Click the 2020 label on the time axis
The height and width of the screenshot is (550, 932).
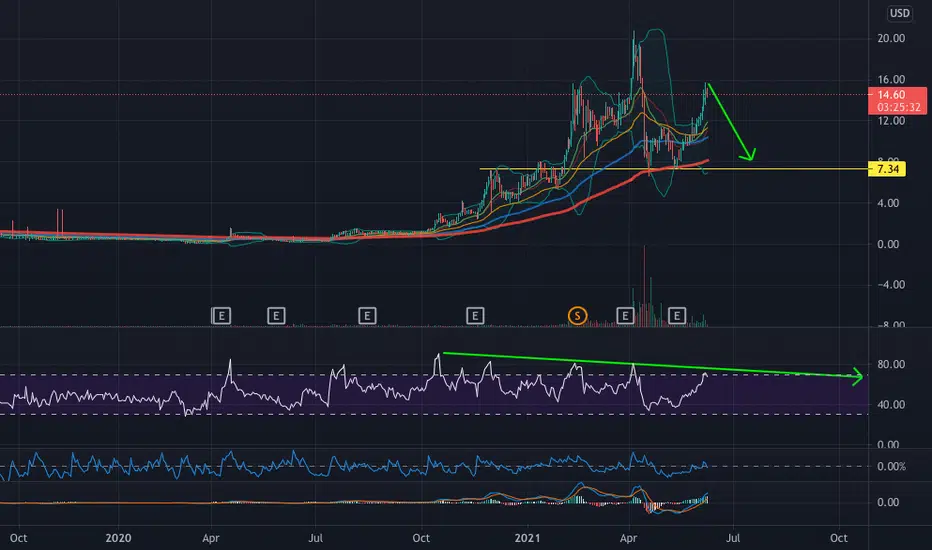(x=118, y=538)
